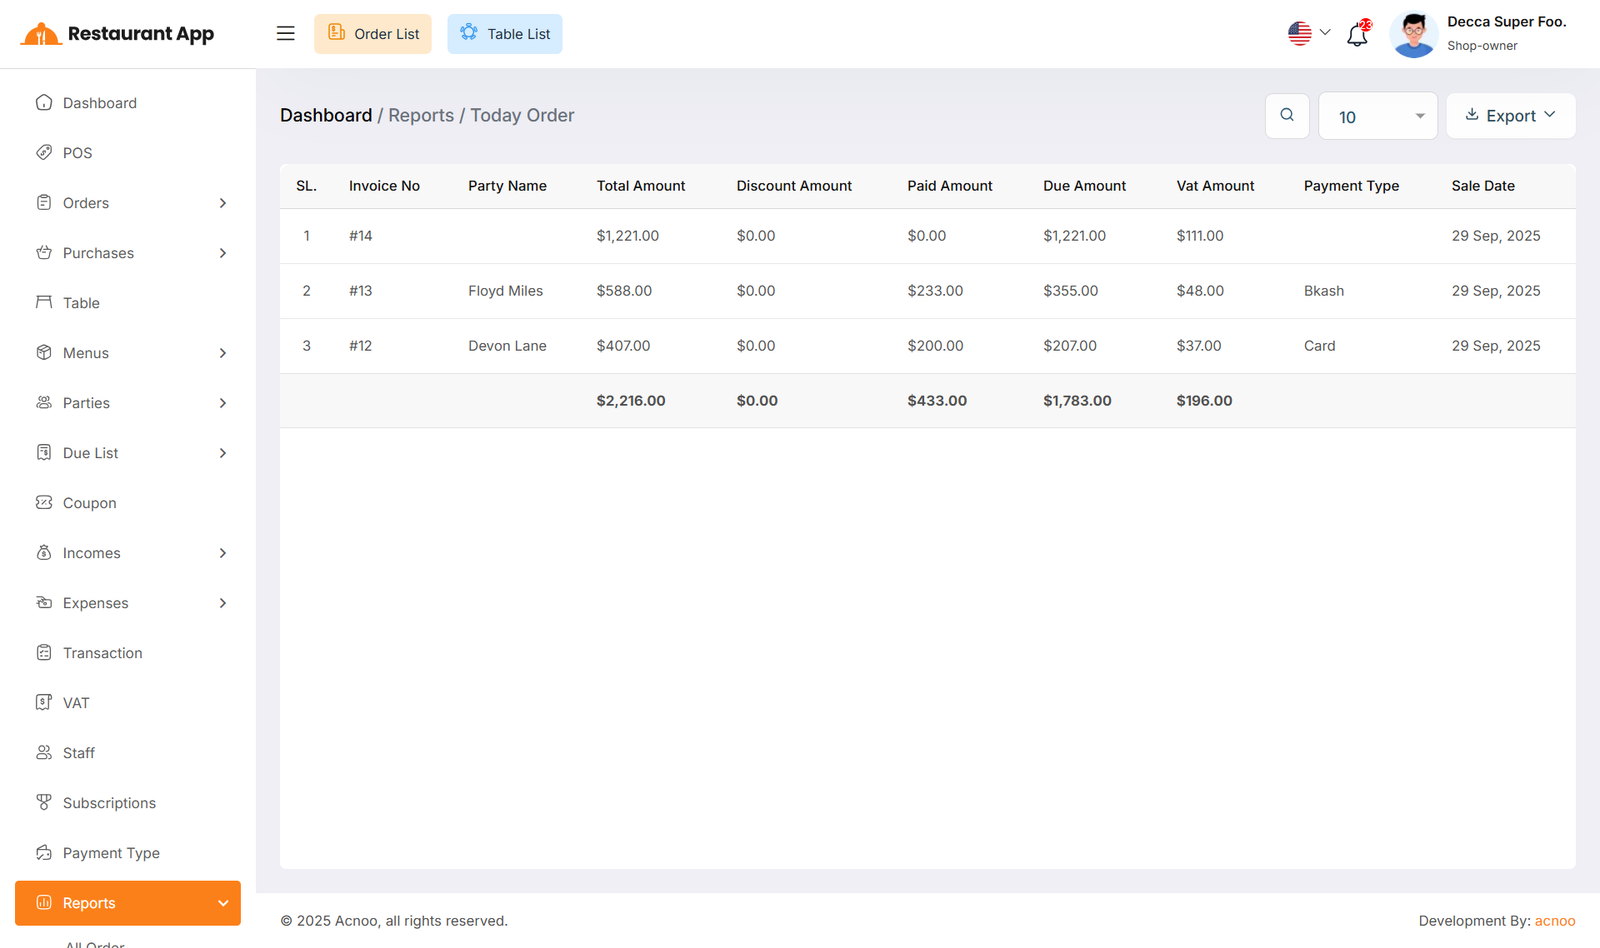Expand the Parties submenu chevron
Viewport: 1600px width, 948px height.
[223, 403]
